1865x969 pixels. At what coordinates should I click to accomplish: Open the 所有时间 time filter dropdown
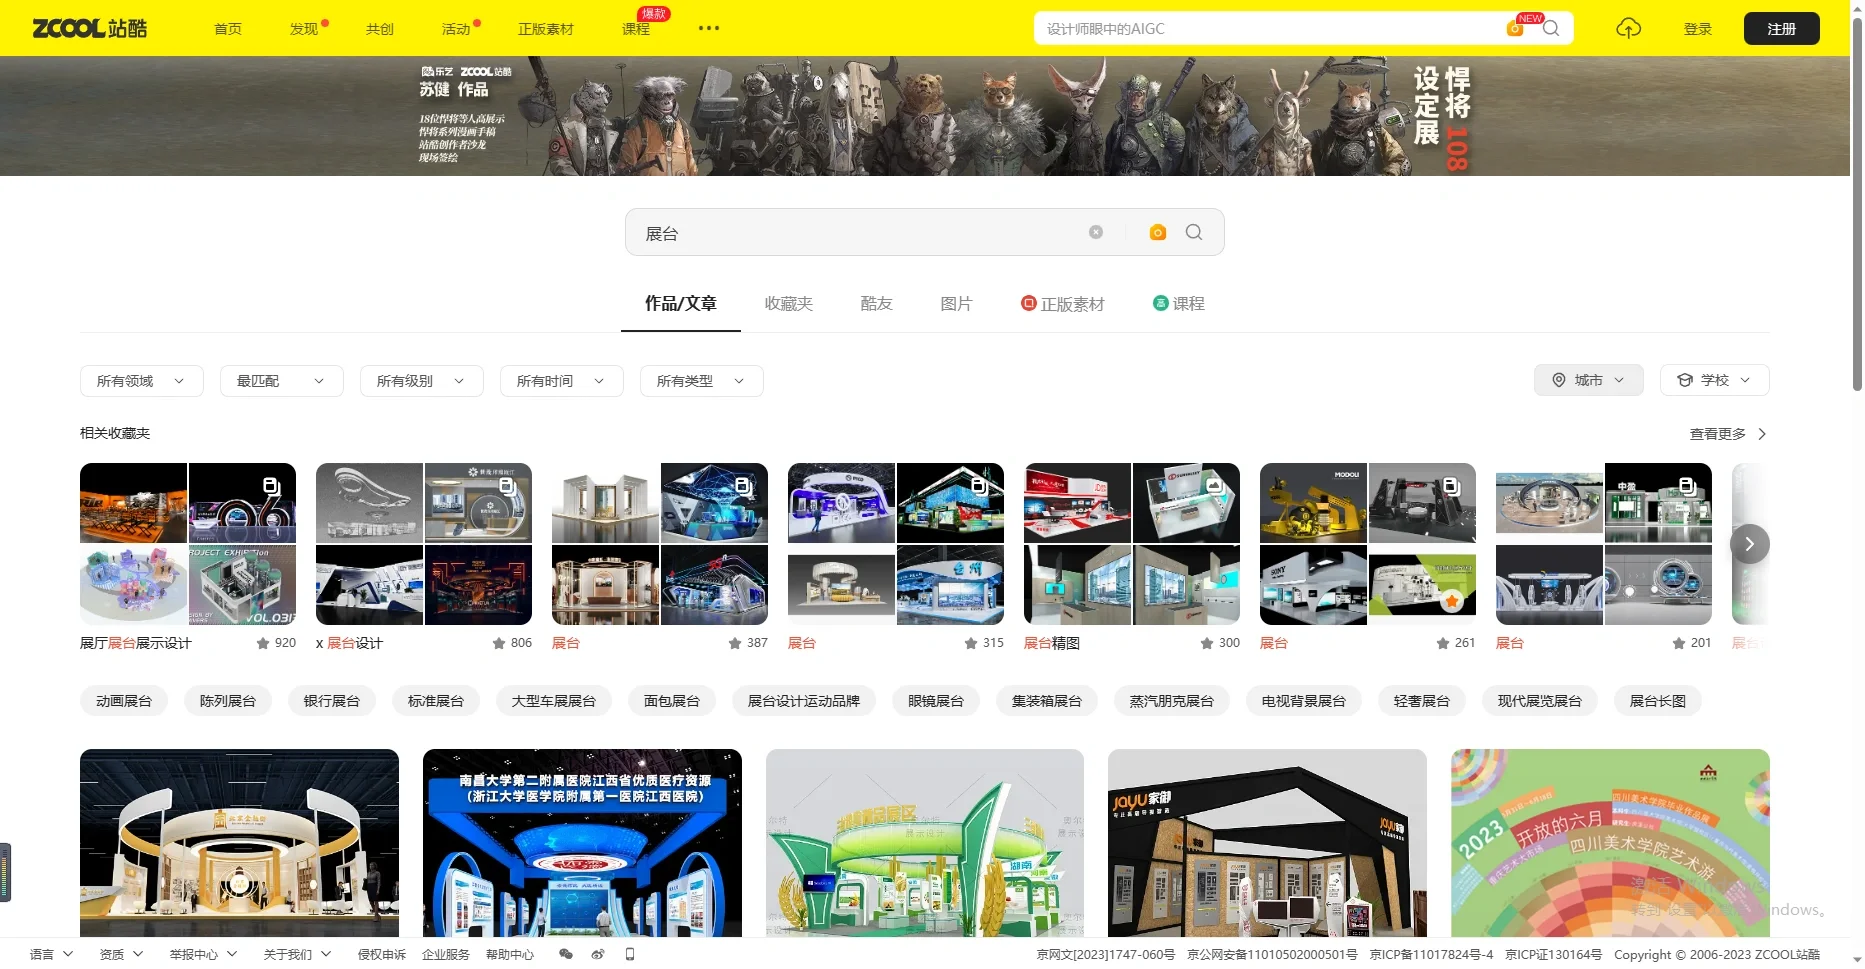tap(561, 380)
